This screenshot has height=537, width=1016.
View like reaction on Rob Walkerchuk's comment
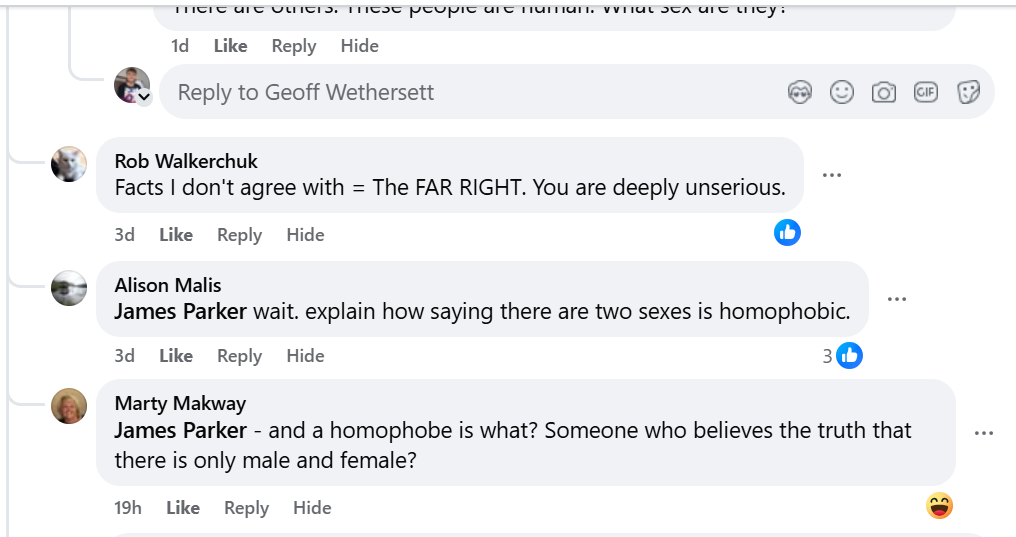click(787, 233)
